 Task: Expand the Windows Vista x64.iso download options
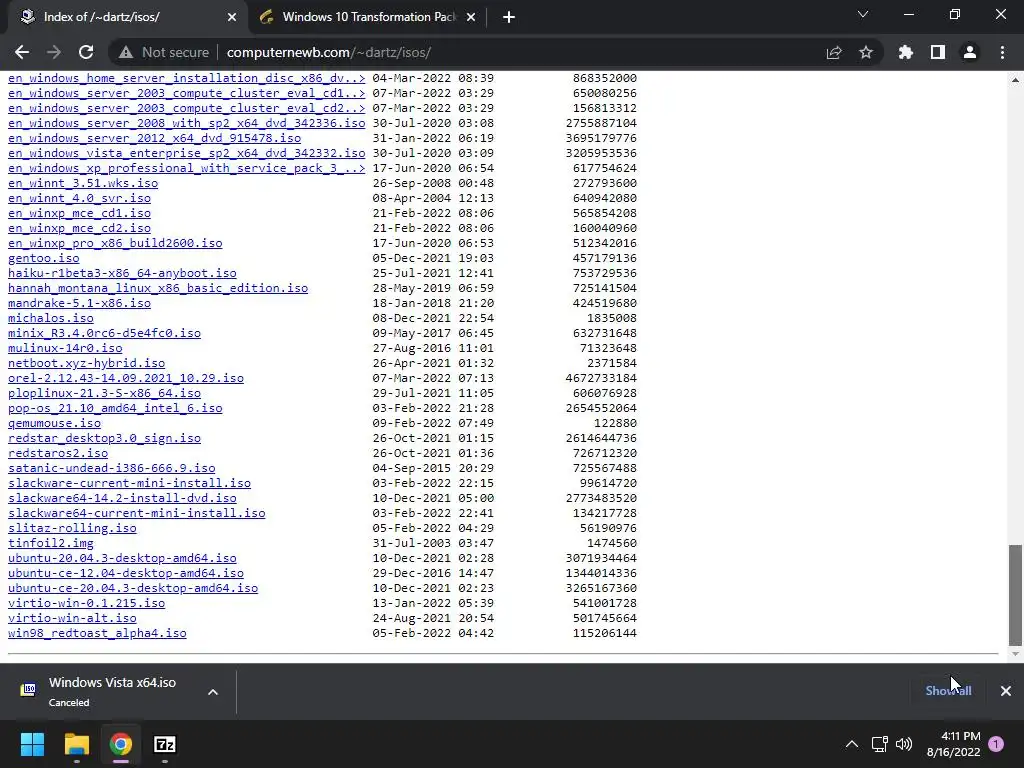[213, 692]
